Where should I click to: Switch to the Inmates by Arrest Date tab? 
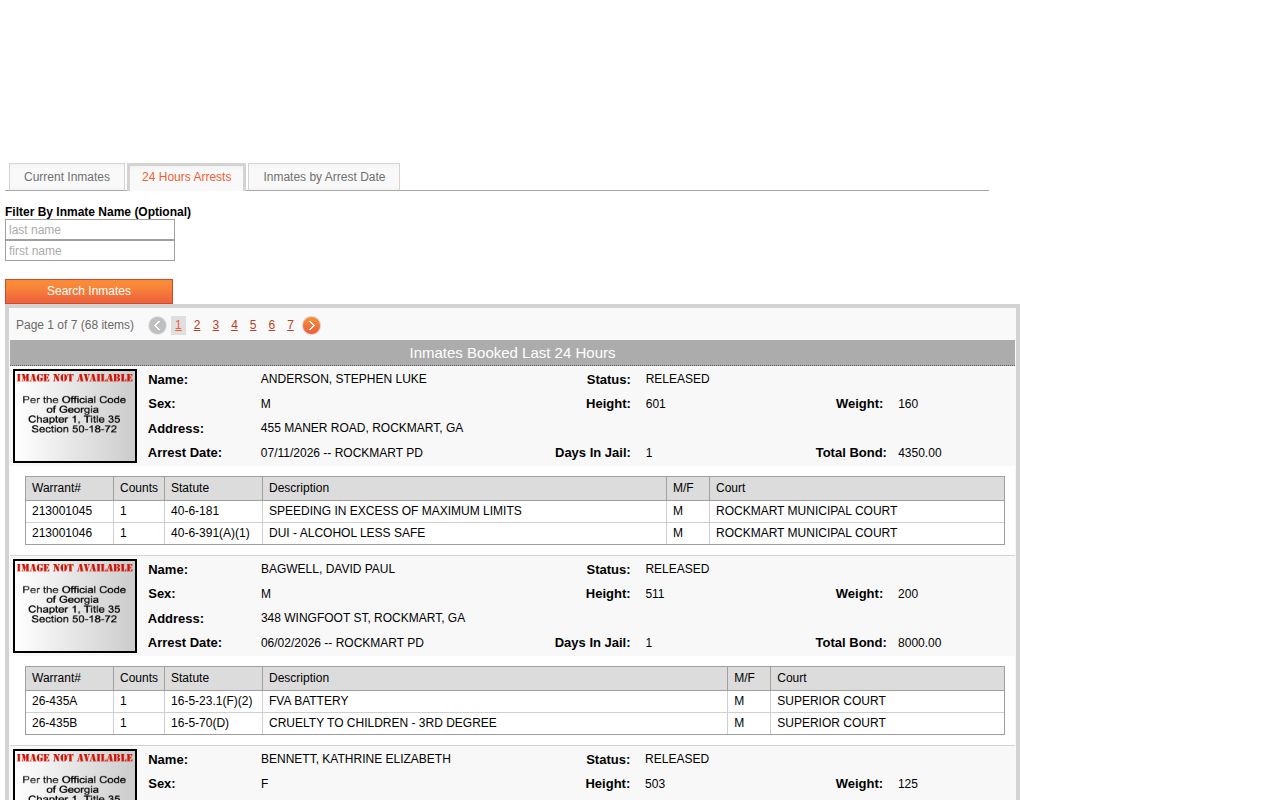(x=324, y=177)
